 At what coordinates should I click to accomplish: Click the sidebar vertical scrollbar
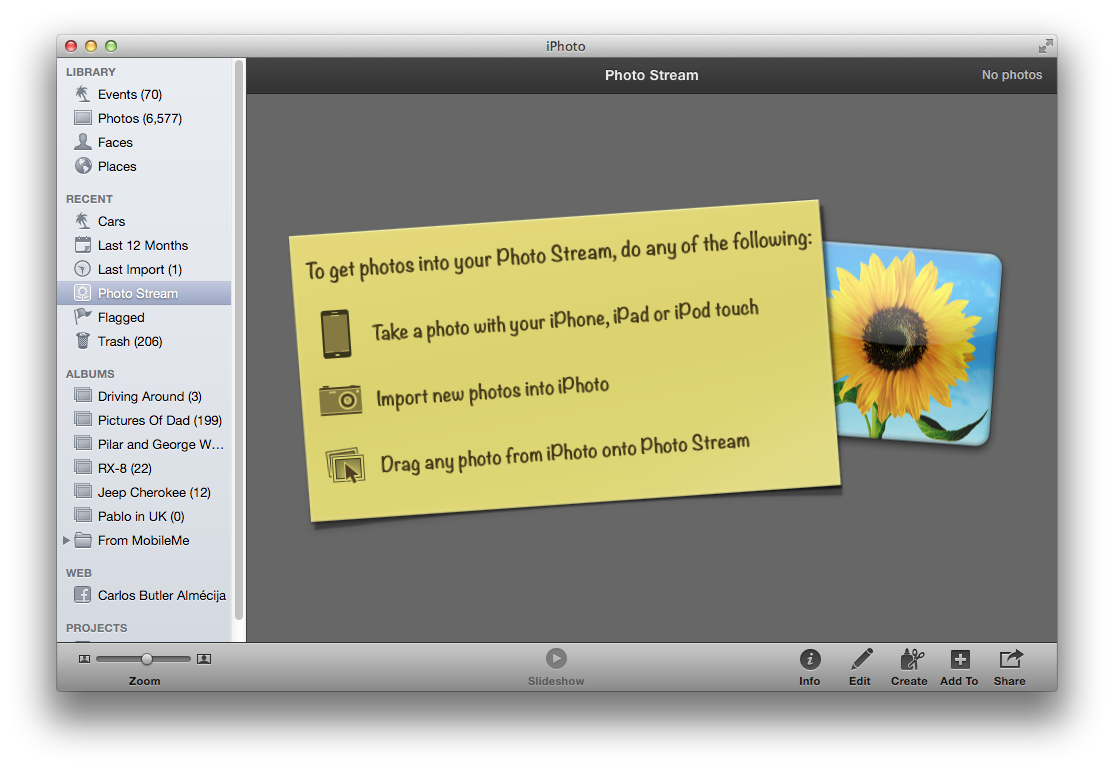tap(239, 340)
